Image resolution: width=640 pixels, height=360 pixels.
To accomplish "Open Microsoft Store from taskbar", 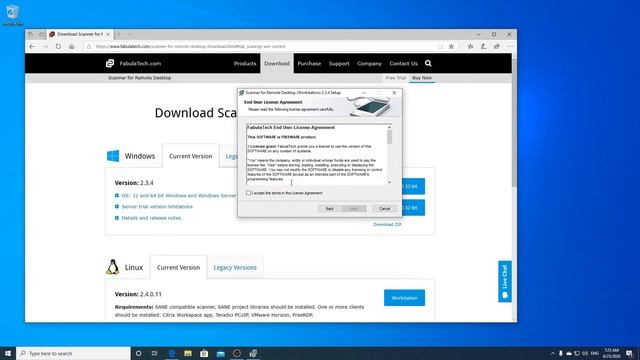I will (x=204, y=353).
